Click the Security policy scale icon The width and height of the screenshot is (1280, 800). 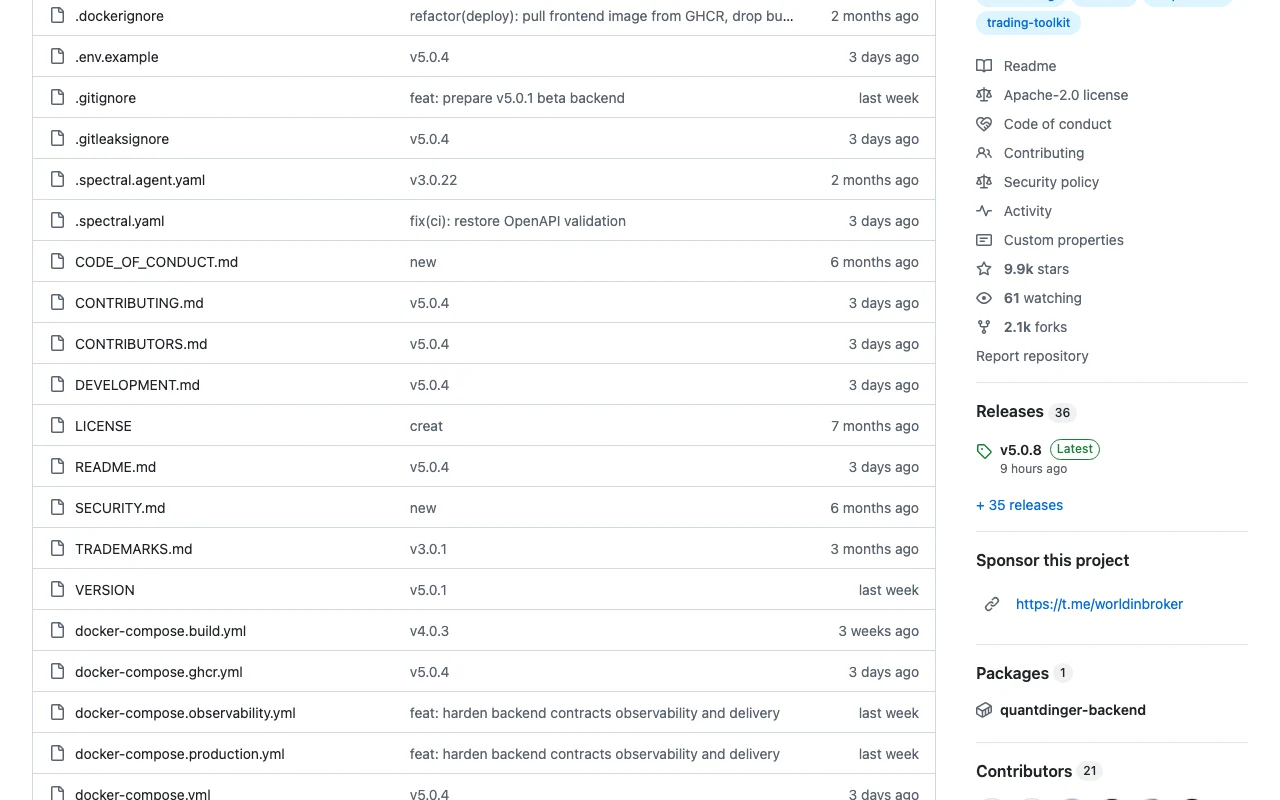[x=984, y=182]
